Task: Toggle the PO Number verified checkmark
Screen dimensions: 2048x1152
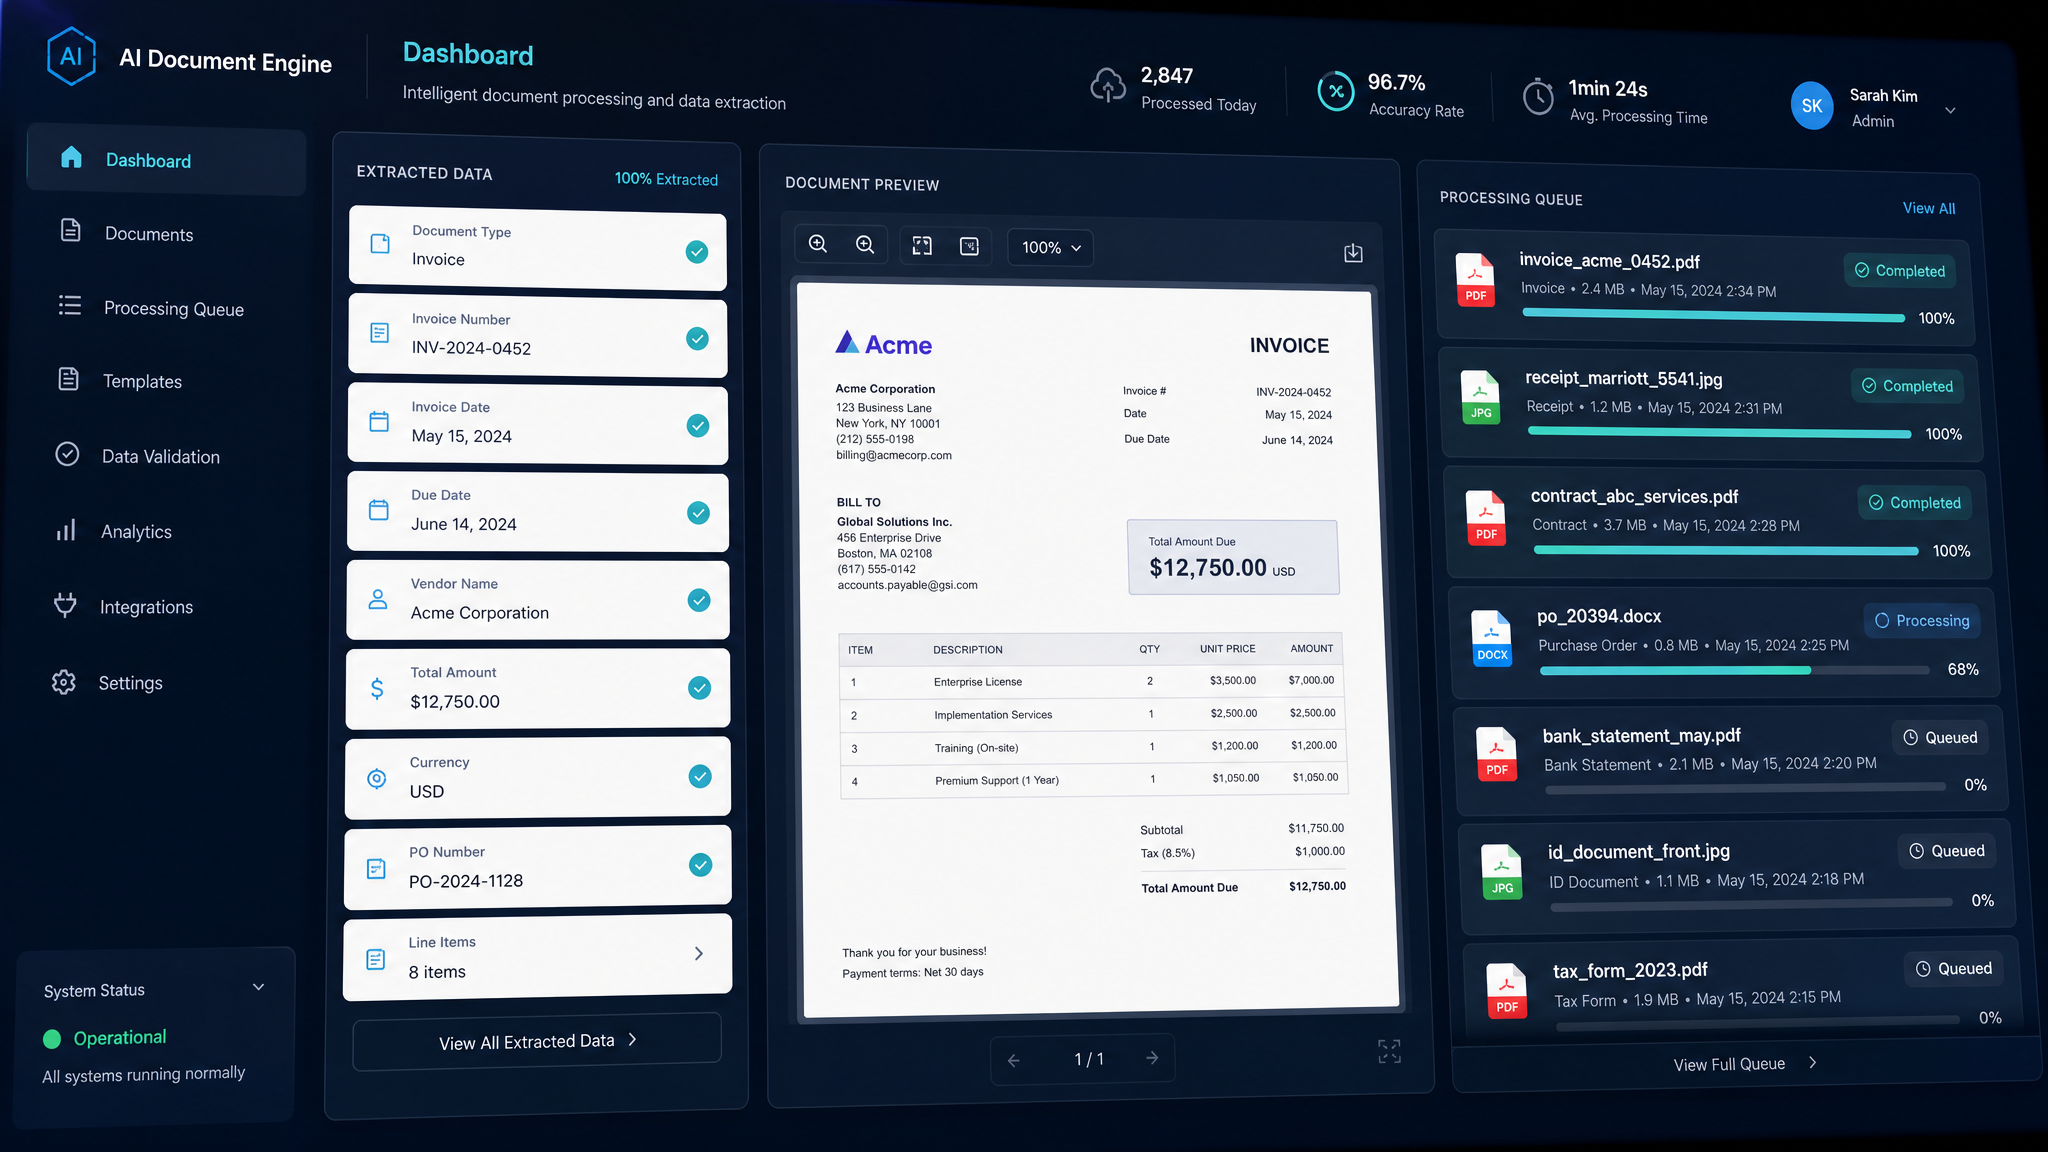Action: (701, 865)
